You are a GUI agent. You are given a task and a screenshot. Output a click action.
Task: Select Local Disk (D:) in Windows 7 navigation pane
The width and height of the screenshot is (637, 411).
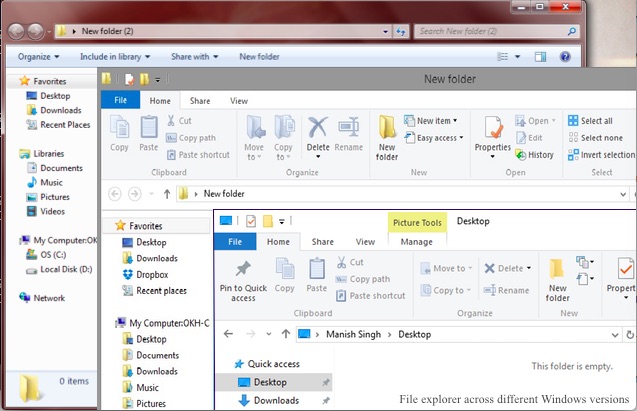(x=59, y=269)
